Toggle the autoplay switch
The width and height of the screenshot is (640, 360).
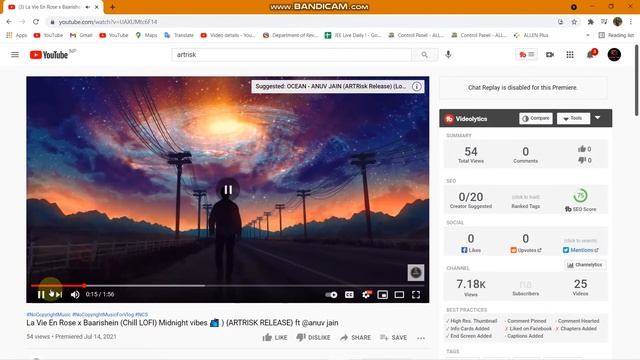pyautogui.click(x=331, y=295)
